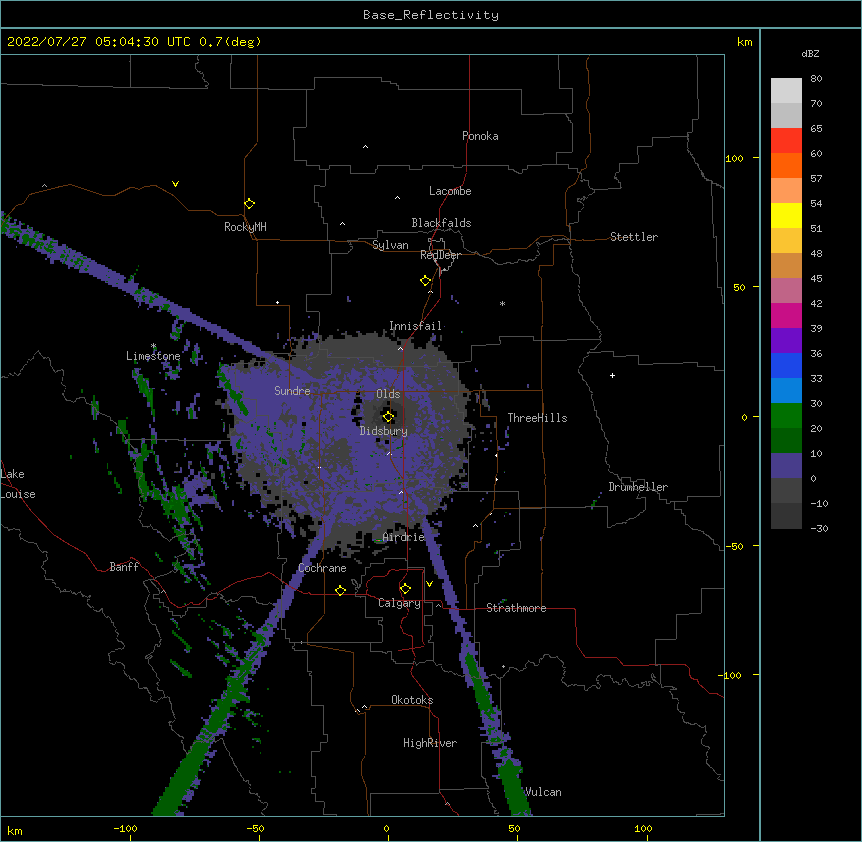Click the bright green 20-30 dBZ legend band

(x=786, y=416)
